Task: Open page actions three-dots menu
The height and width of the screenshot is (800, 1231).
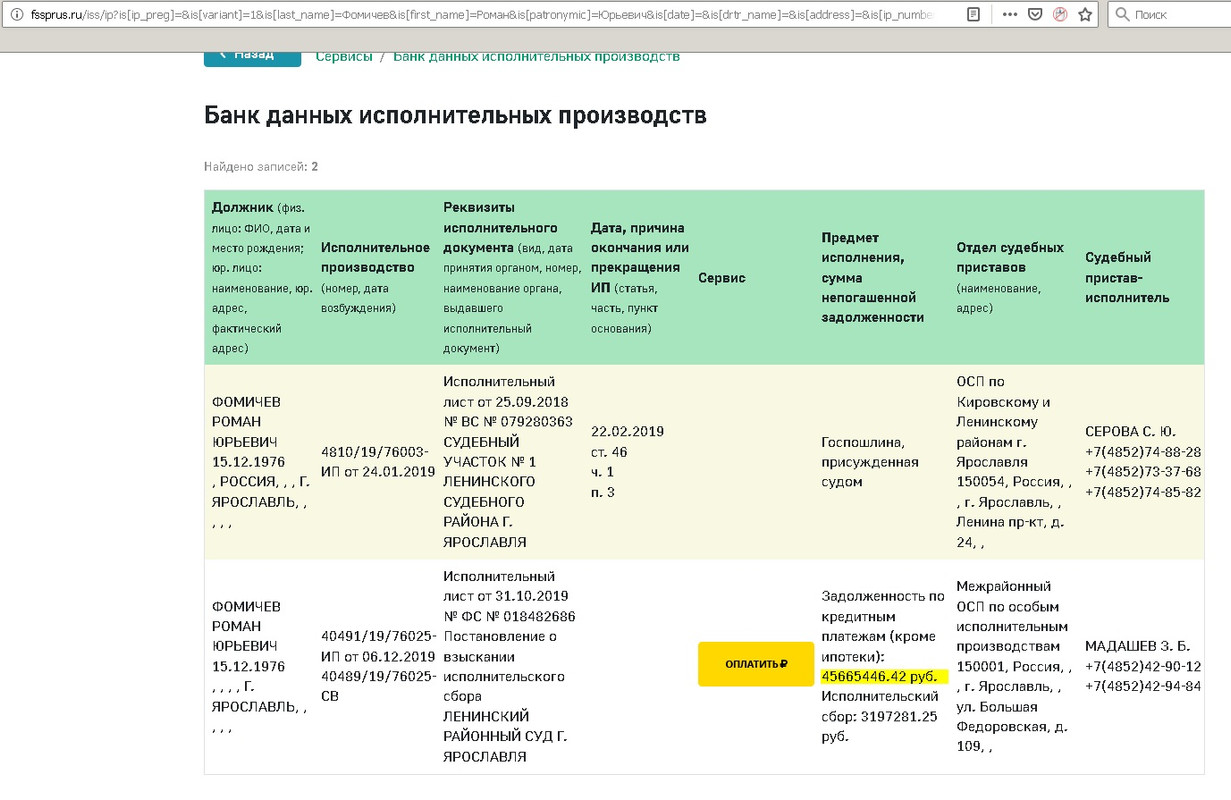Action: (x=1010, y=15)
